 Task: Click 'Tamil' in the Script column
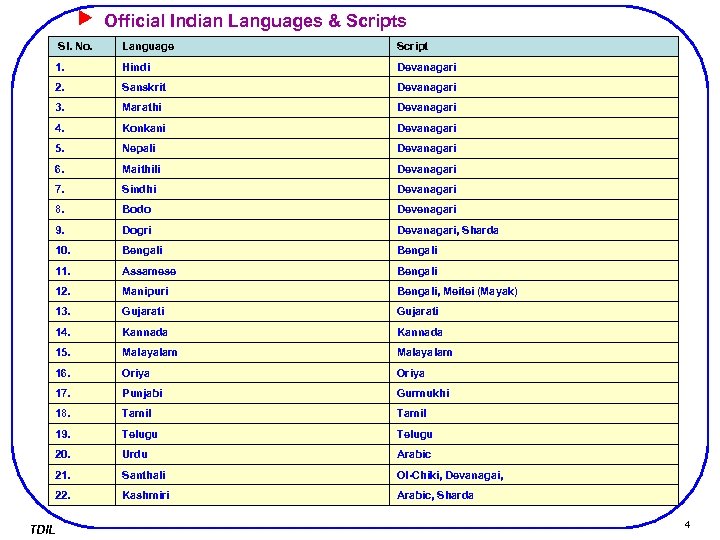(534, 413)
